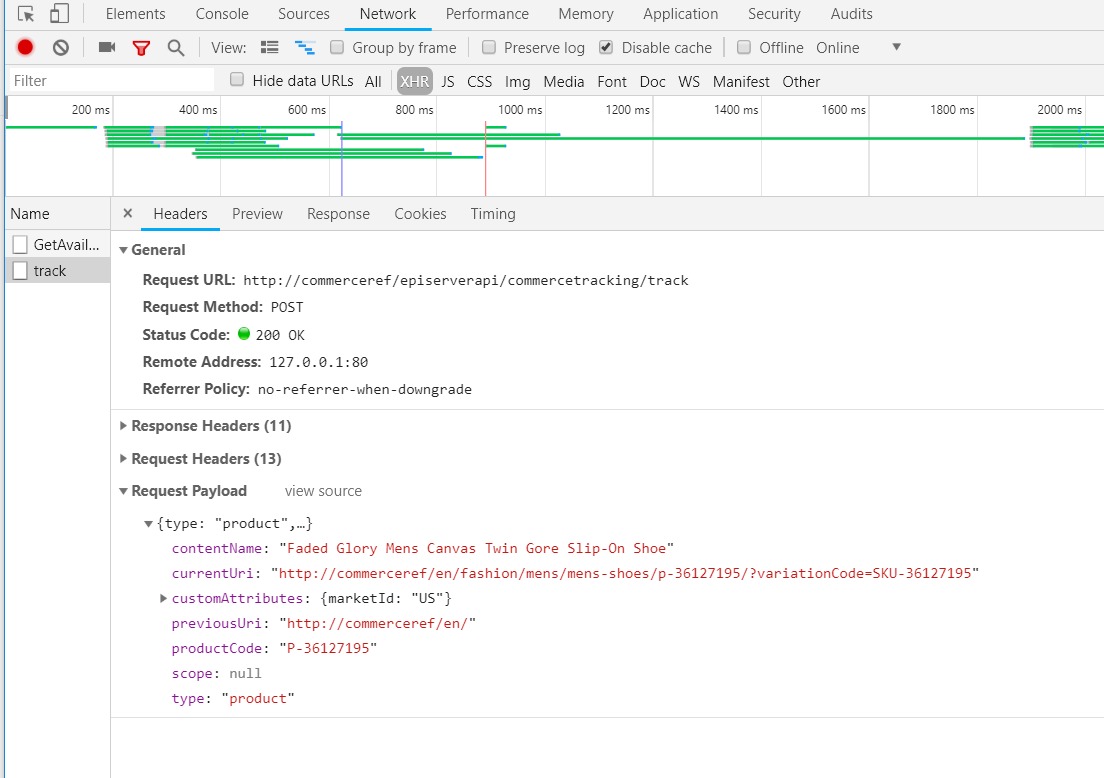Click the capture screenshots camera icon
1104x778 pixels.
coord(107,47)
